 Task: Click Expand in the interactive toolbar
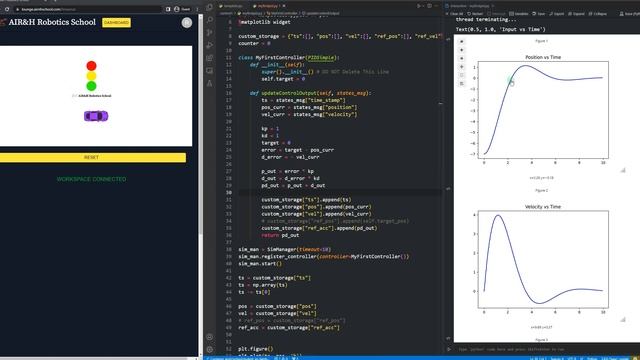[576, 14]
